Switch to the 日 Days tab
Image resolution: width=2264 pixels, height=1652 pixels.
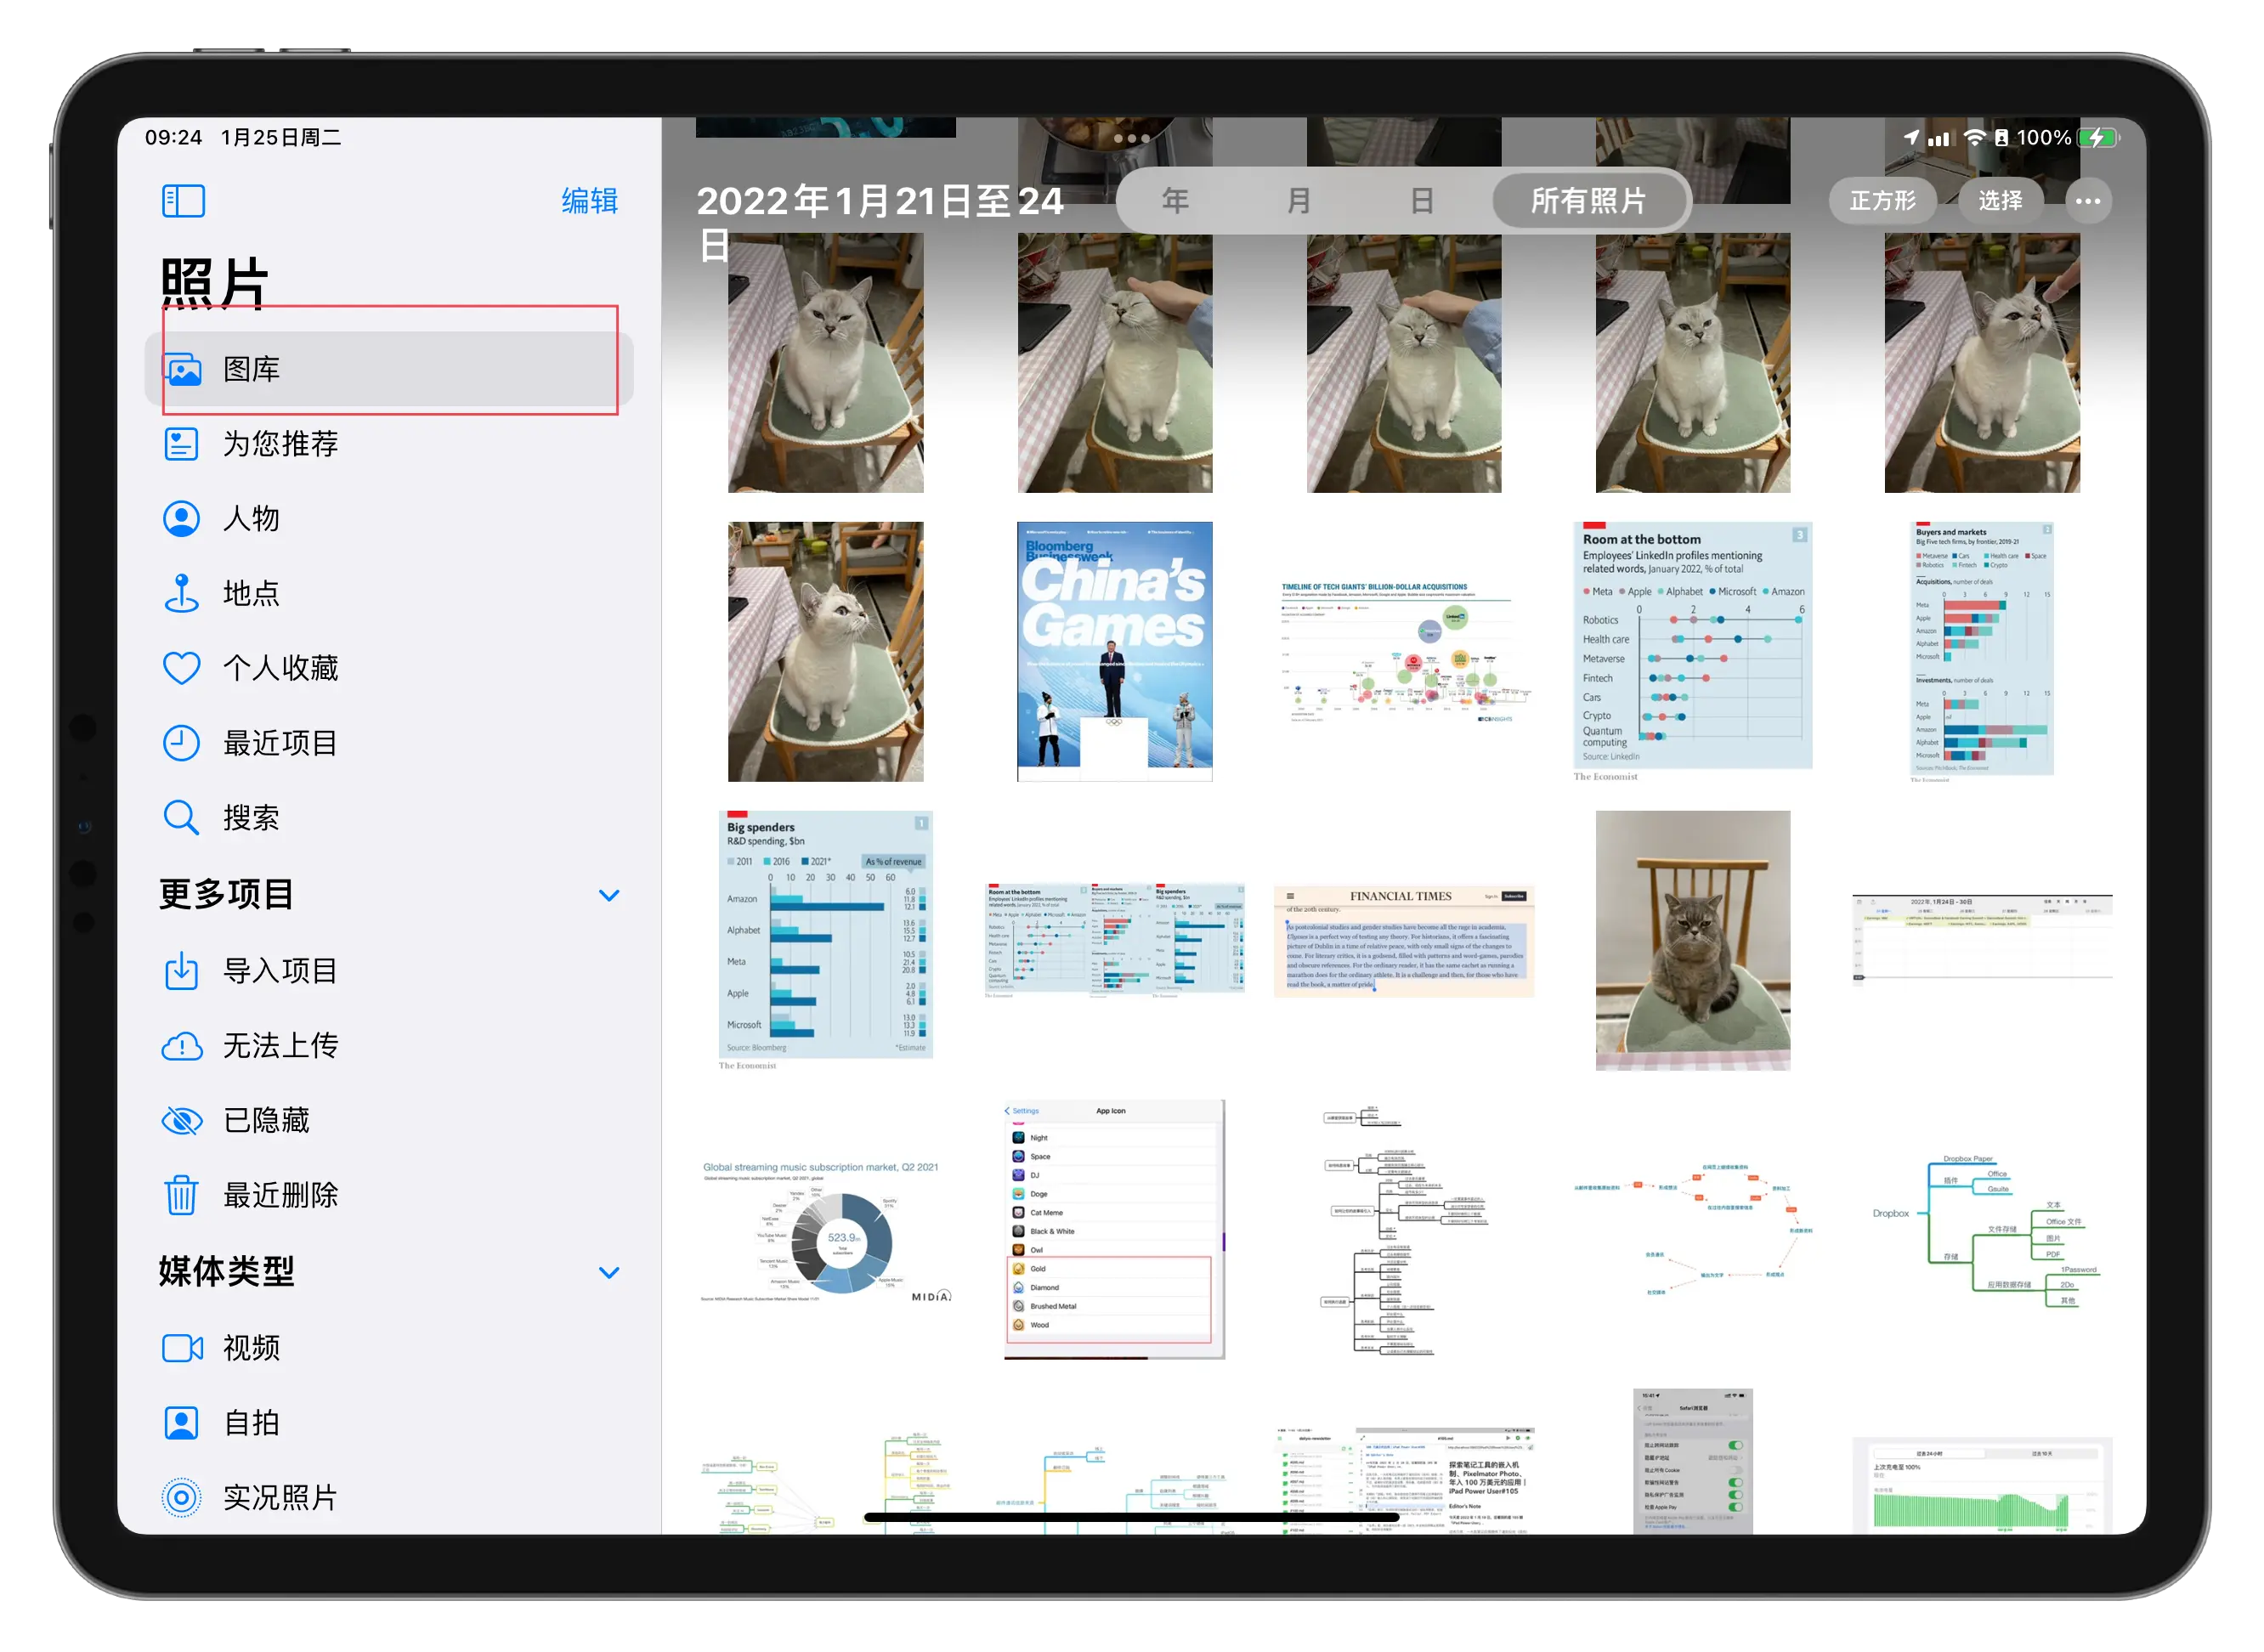(1422, 201)
